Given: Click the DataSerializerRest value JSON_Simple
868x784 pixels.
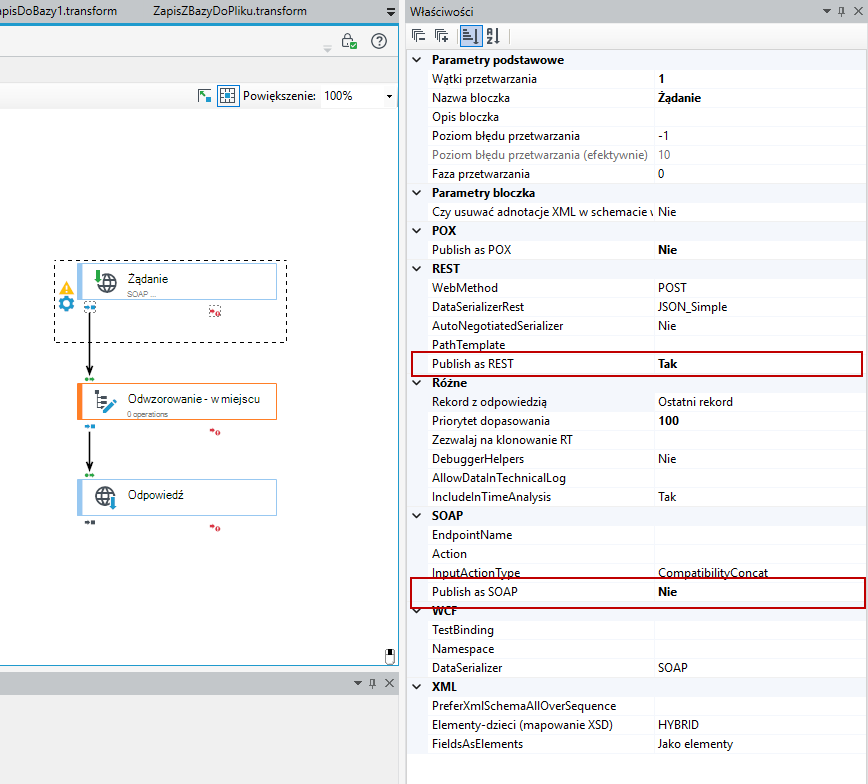Looking at the screenshot, I should 693,307.
